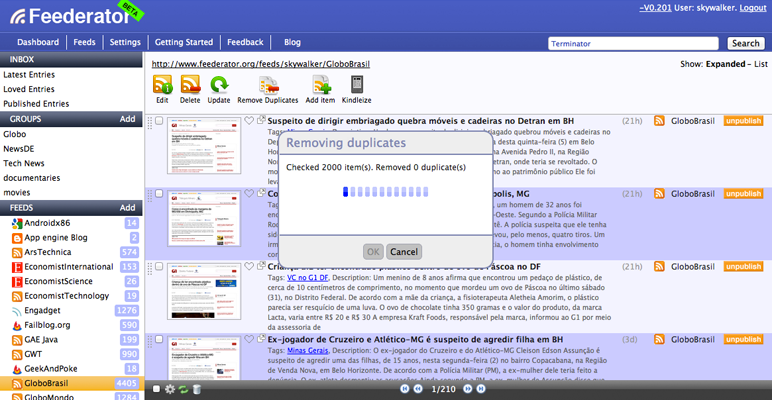Open the Ex-jogador de Cruzeiro entry externally
Image resolution: width=772 pixels, height=400 pixels.
coord(261,339)
